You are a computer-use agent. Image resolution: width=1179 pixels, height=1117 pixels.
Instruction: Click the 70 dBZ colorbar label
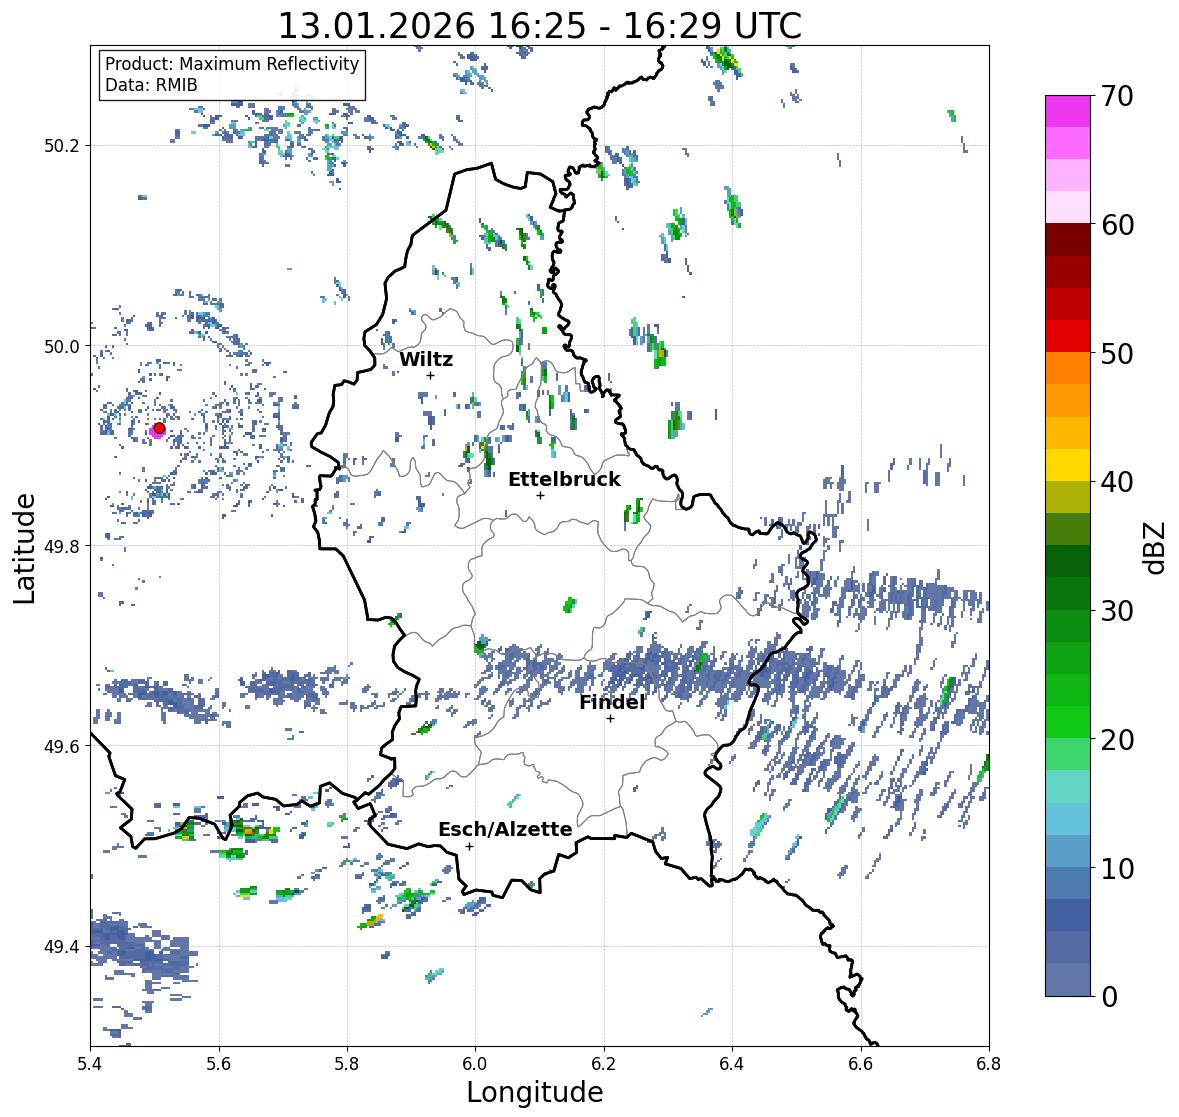[1117, 96]
